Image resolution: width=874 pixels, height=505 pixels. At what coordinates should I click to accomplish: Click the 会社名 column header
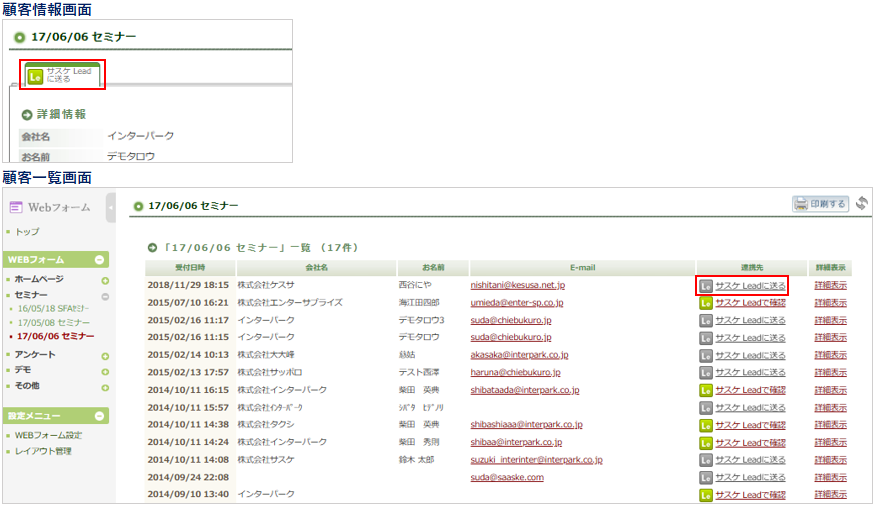(317, 268)
